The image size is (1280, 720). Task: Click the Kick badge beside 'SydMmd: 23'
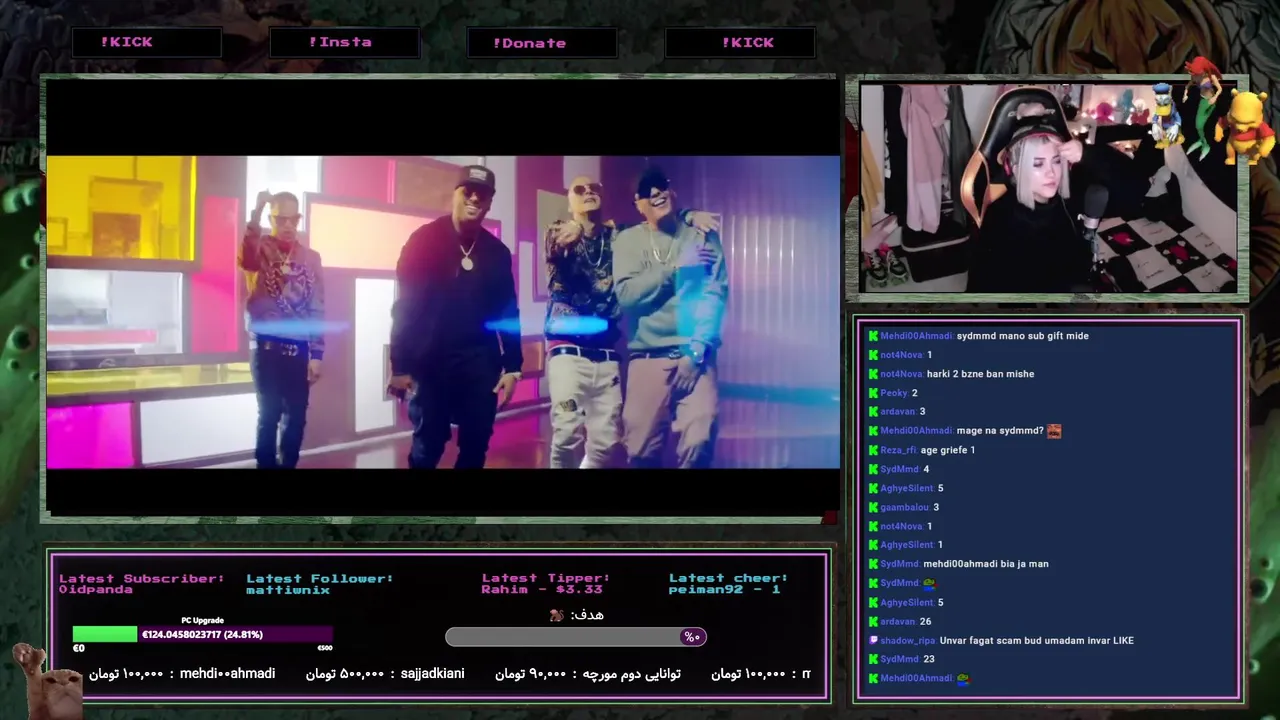873,659
